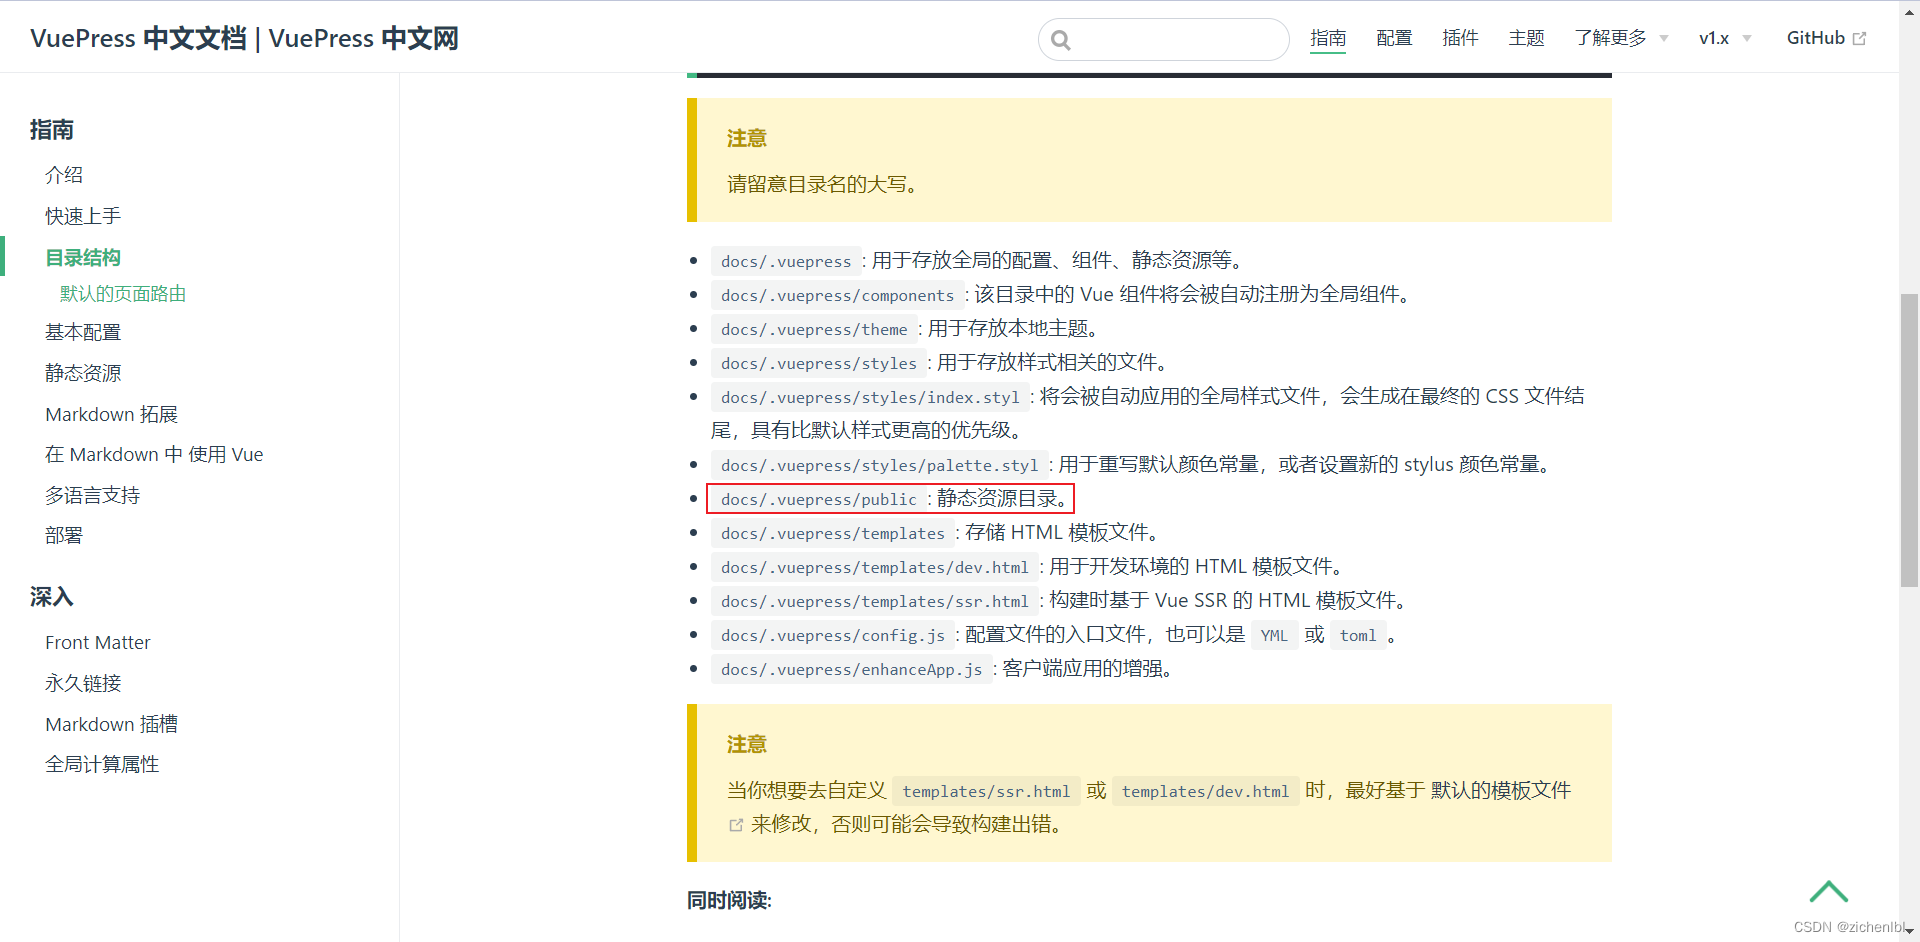Viewport: 1920px width, 942px height.
Task: Click the external link icon before 来修改
Action: click(736, 825)
